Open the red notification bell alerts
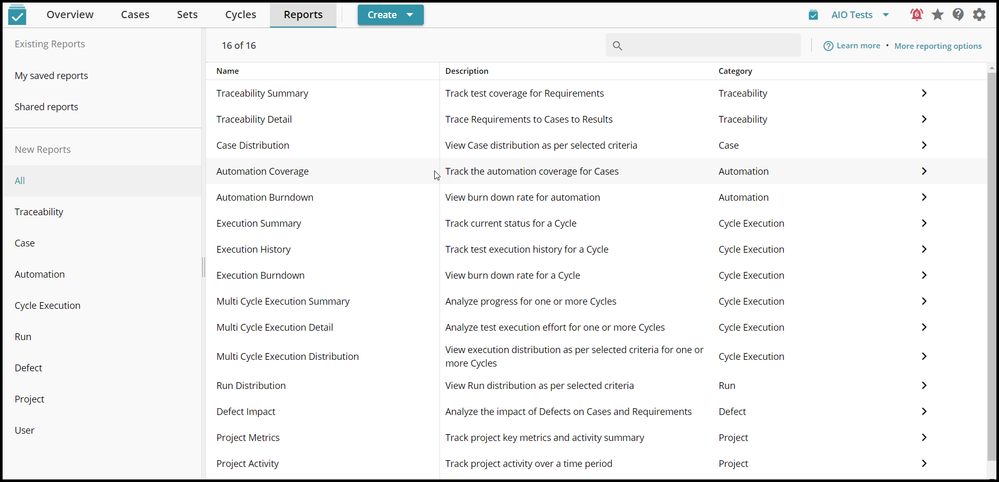 click(x=916, y=15)
